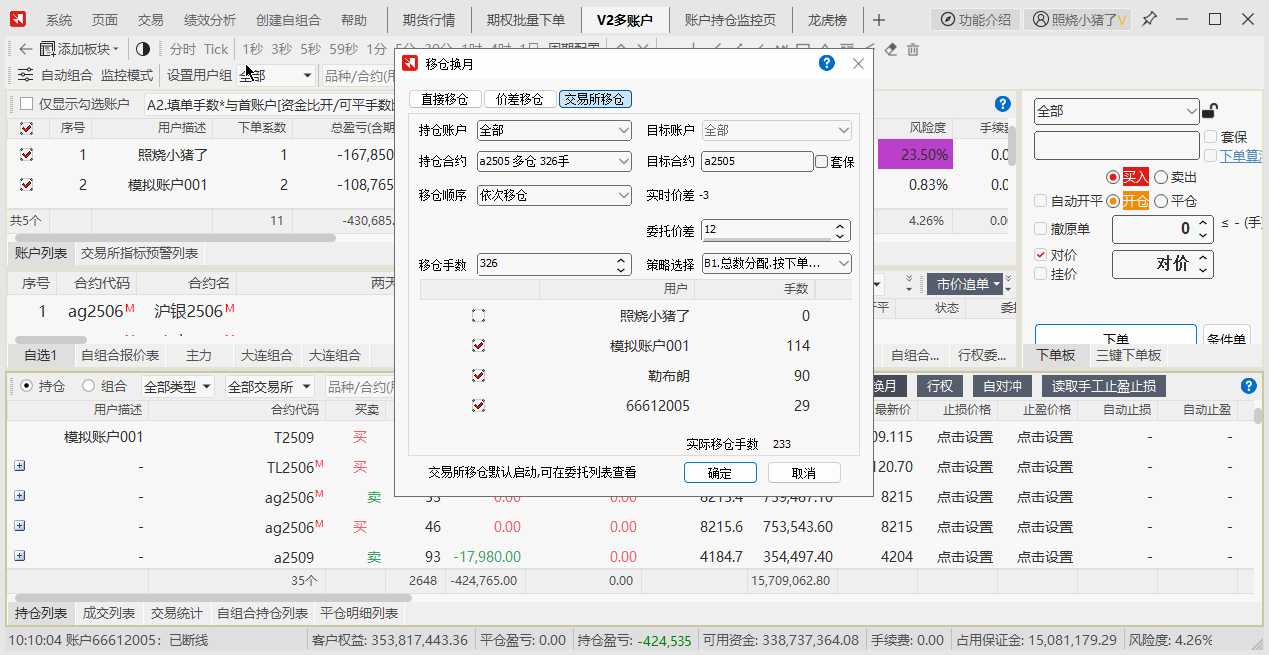The image size is (1269, 655).
Task: Open the 市价追单 dropdown
Action: [967, 284]
